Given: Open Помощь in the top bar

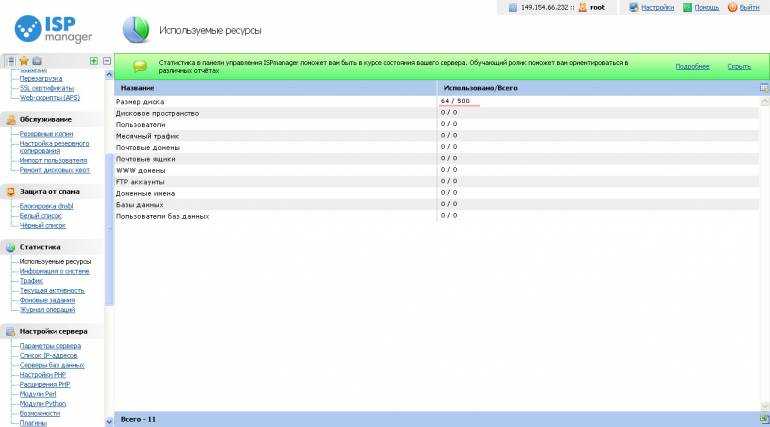Looking at the screenshot, I should [x=706, y=7].
